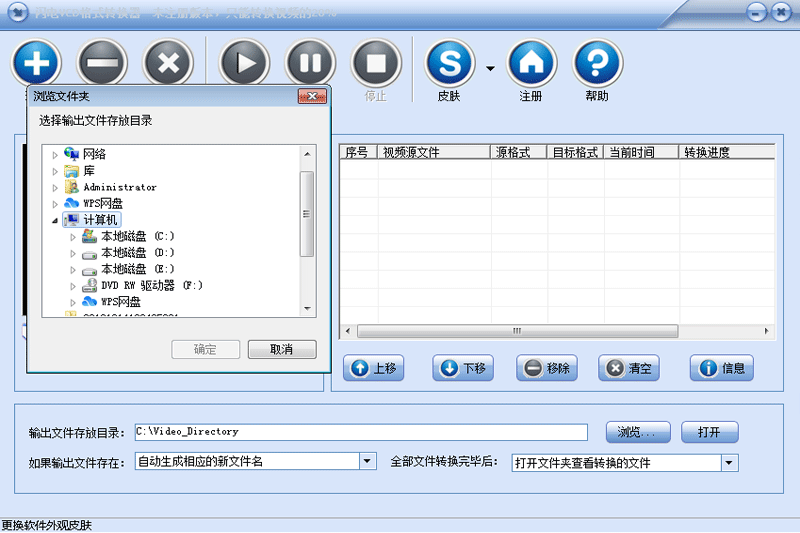
Task: Click the 序号 column header
Action: click(359, 152)
